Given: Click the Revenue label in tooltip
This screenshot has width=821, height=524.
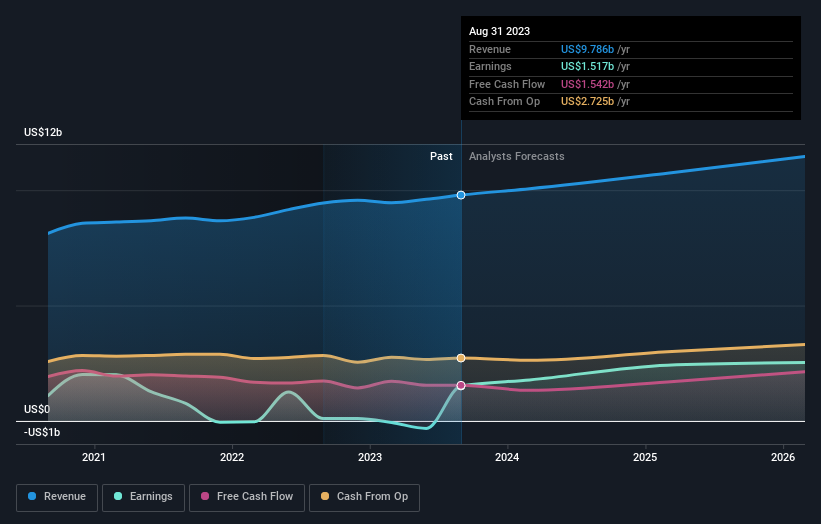Looking at the screenshot, I should tap(490, 49).
